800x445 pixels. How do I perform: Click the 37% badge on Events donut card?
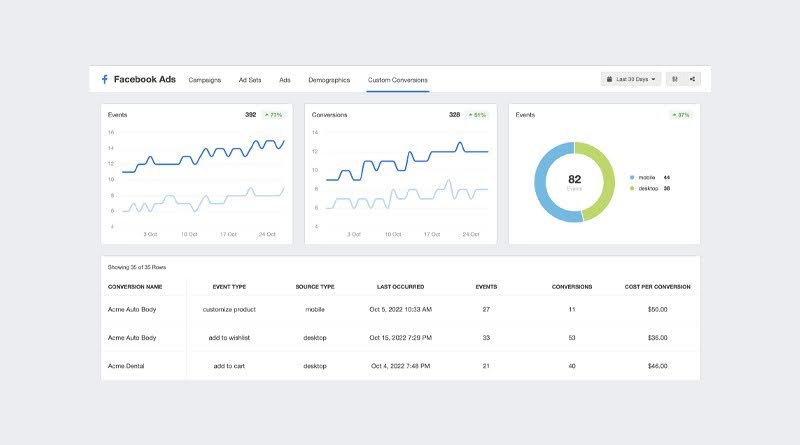click(x=681, y=115)
